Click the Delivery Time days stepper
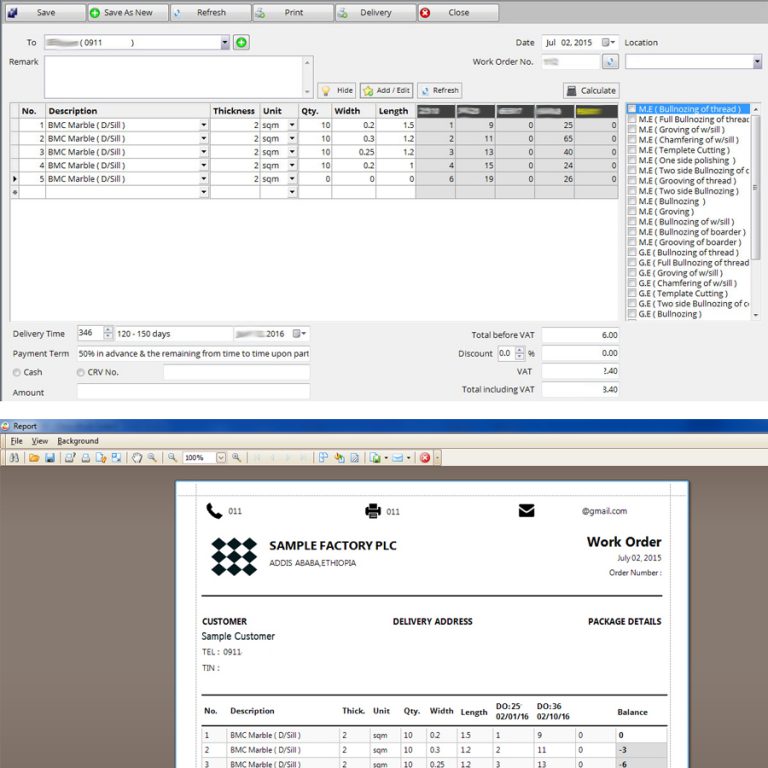768x768 pixels. [108, 333]
